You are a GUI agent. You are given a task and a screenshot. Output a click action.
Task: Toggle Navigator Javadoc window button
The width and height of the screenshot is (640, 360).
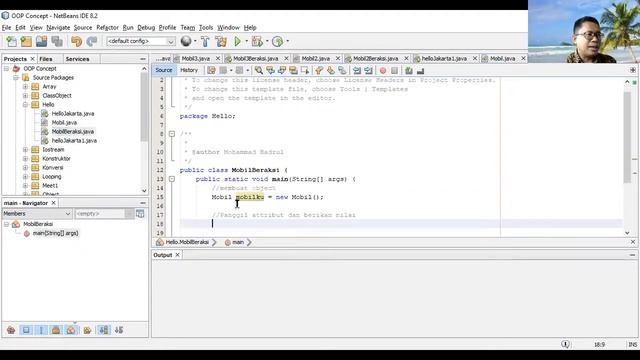(140, 213)
